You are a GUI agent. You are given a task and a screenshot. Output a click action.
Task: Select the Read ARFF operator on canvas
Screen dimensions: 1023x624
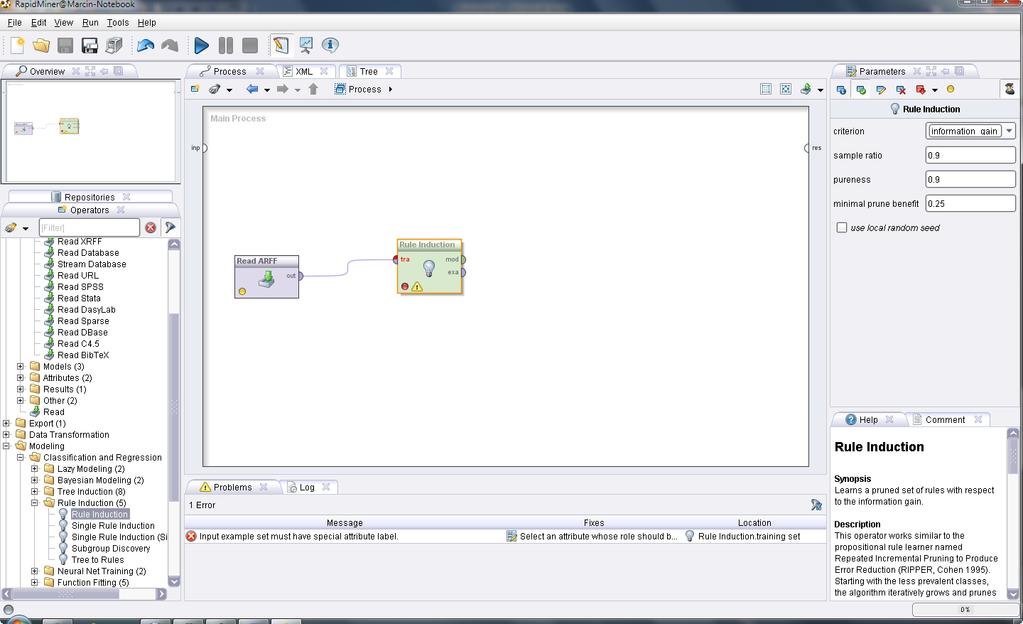point(266,277)
